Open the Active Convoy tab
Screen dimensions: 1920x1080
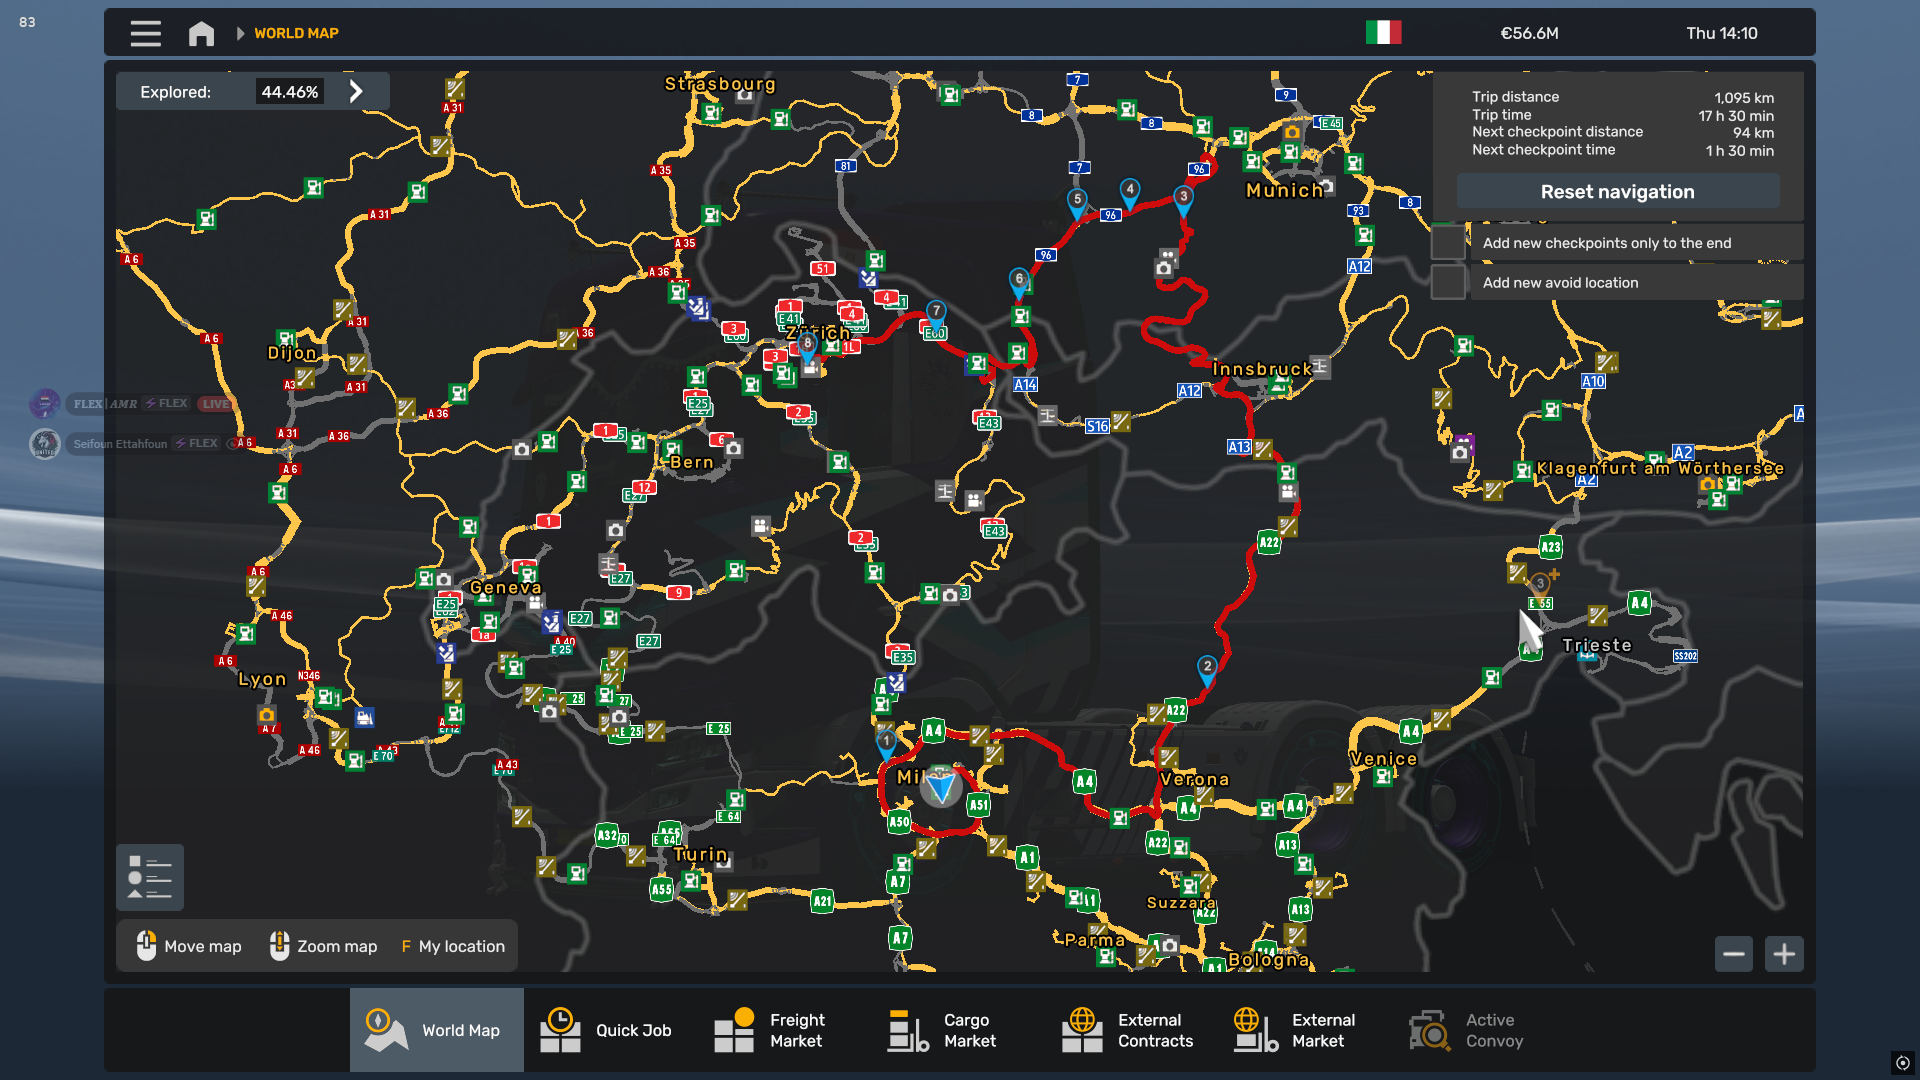[x=1480, y=1030]
